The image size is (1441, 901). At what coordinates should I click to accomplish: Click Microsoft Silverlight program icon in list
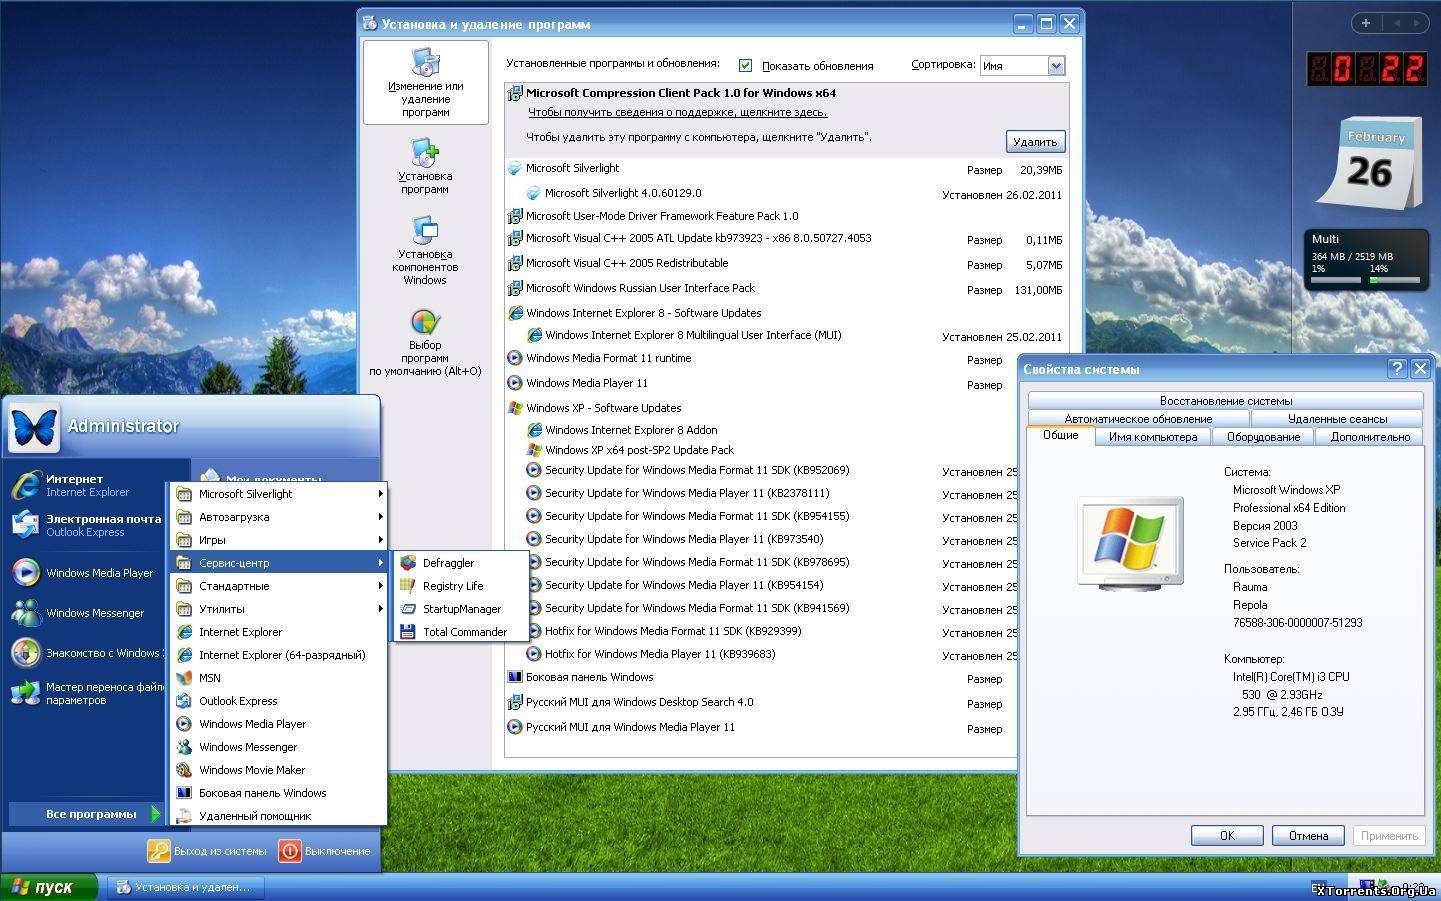click(515, 168)
